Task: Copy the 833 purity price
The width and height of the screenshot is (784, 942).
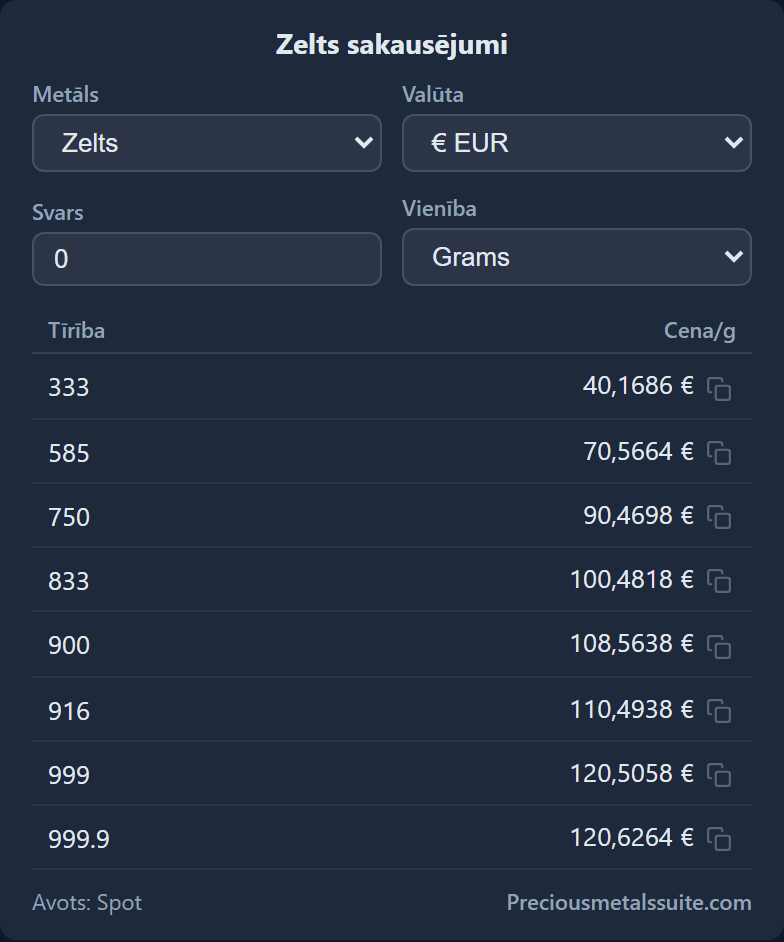Action: pyautogui.click(x=719, y=581)
